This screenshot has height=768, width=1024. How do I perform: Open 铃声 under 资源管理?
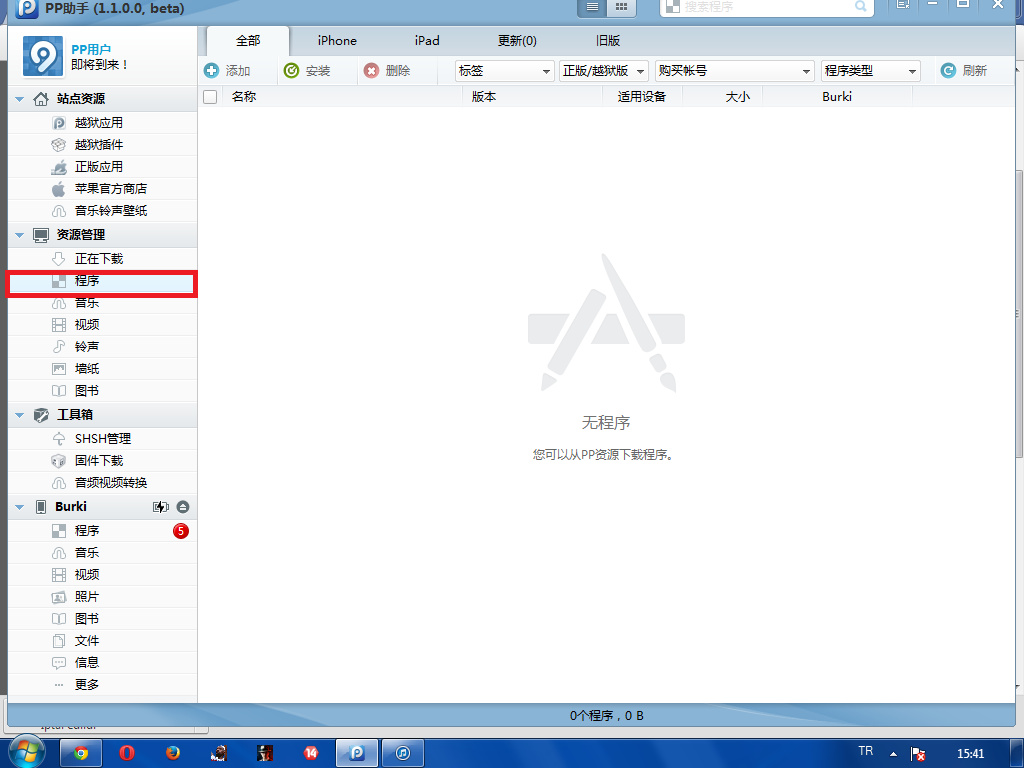click(x=102, y=347)
